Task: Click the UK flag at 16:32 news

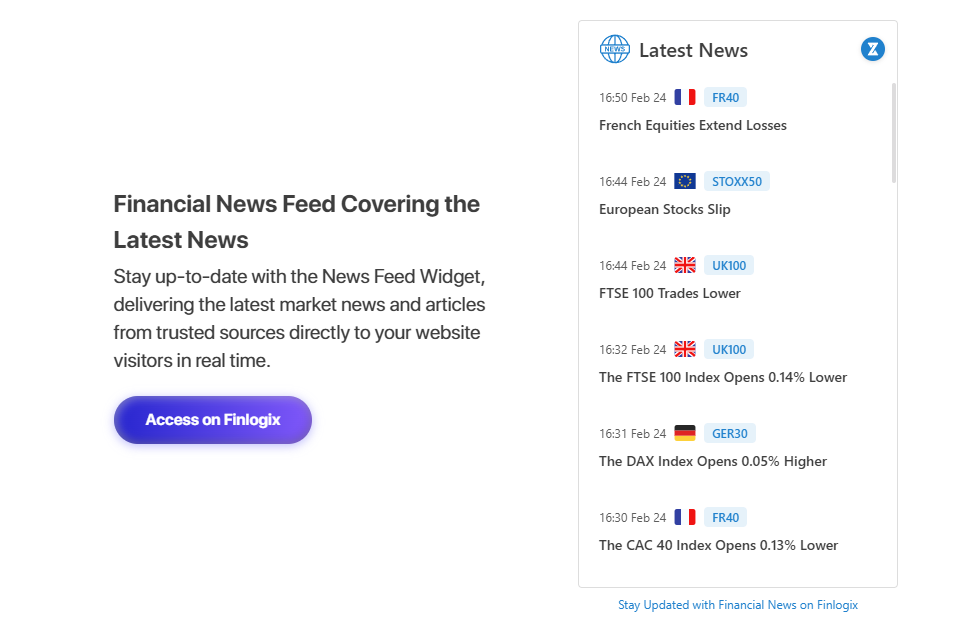Action: tap(685, 349)
